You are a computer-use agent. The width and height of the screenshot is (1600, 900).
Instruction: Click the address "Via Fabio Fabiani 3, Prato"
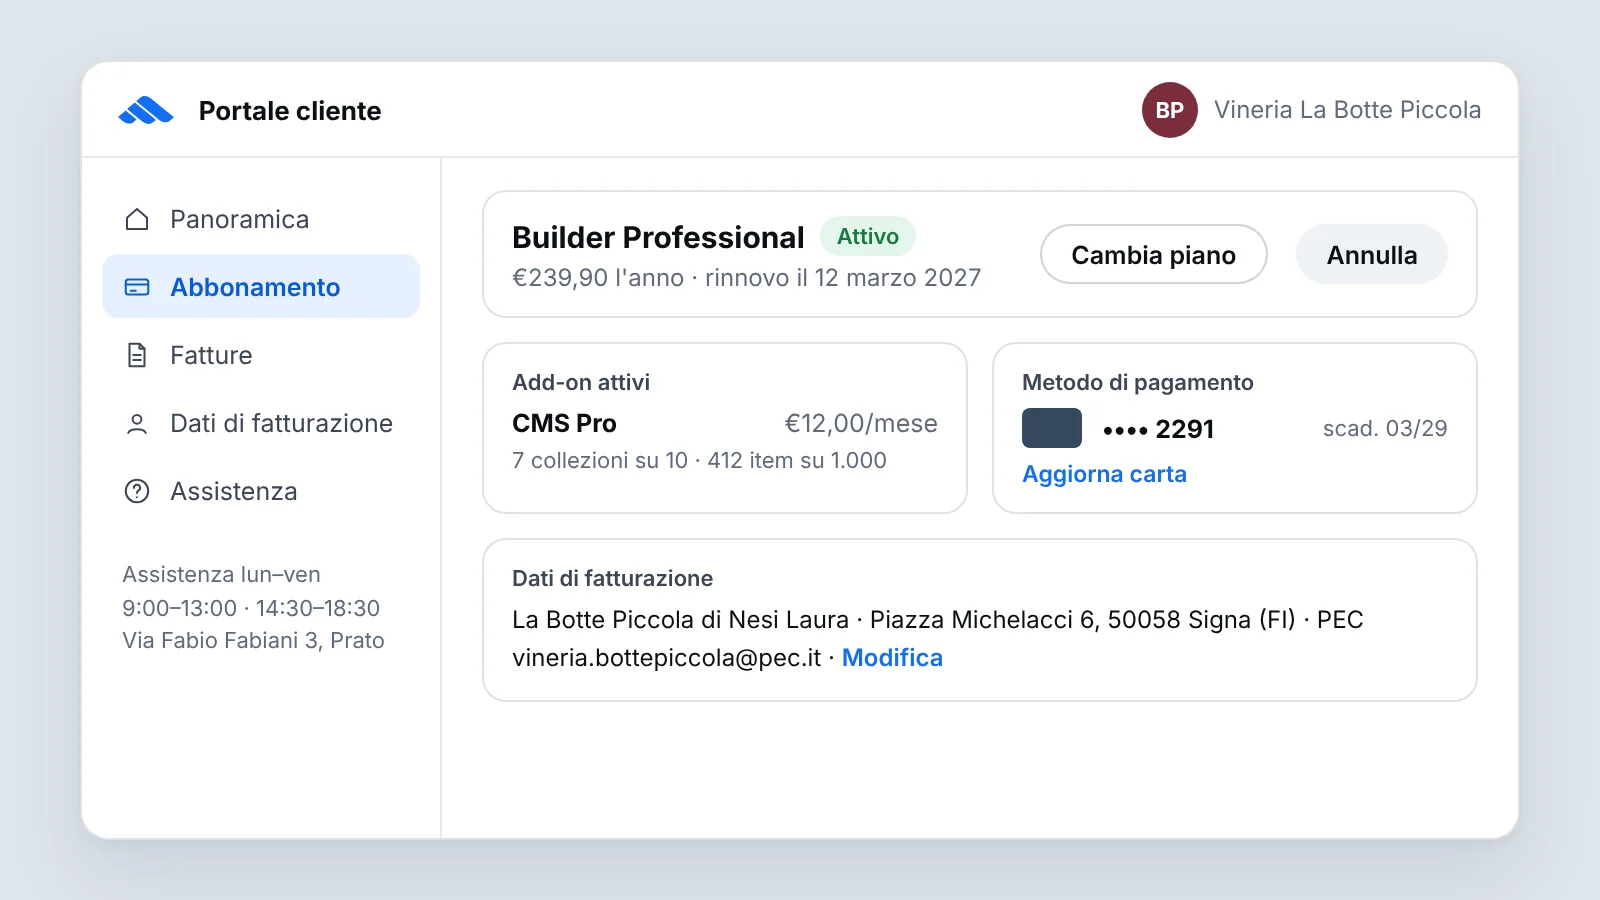click(x=254, y=641)
